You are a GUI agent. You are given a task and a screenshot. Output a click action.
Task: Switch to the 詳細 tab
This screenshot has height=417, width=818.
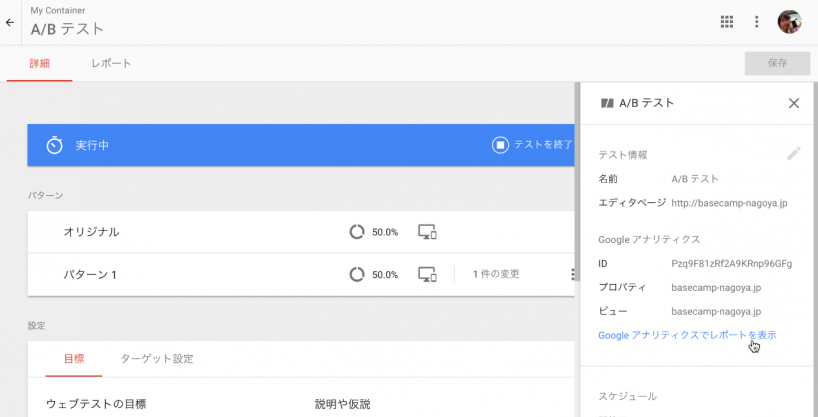pyautogui.click(x=39, y=63)
